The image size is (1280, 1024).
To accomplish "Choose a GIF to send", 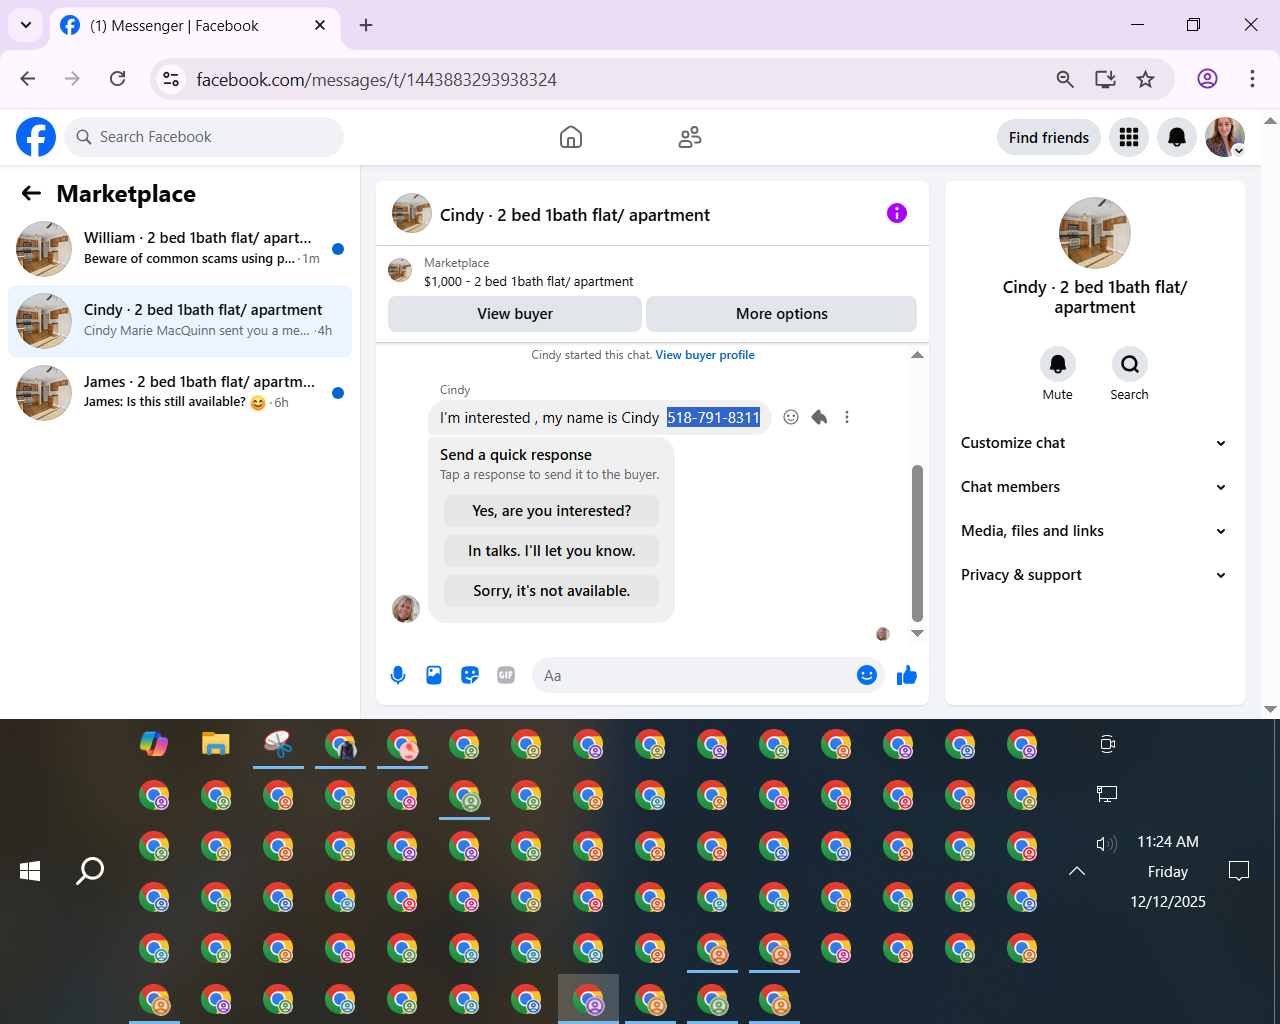I will pyautogui.click(x=506, y=675).
